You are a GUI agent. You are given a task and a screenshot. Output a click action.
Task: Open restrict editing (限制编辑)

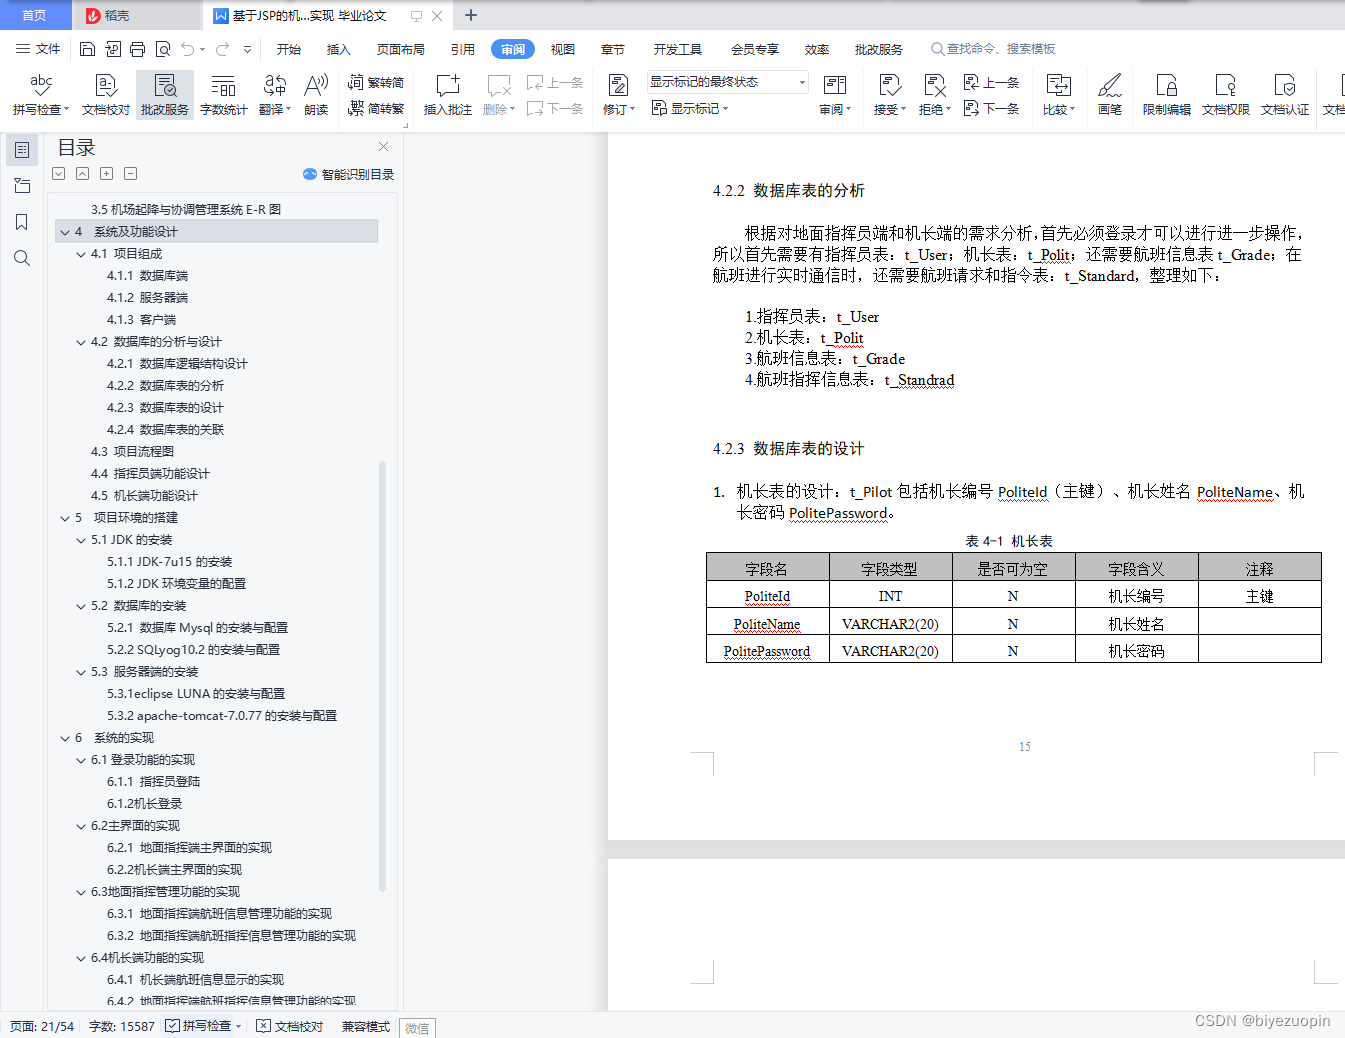click(1167, 95)
